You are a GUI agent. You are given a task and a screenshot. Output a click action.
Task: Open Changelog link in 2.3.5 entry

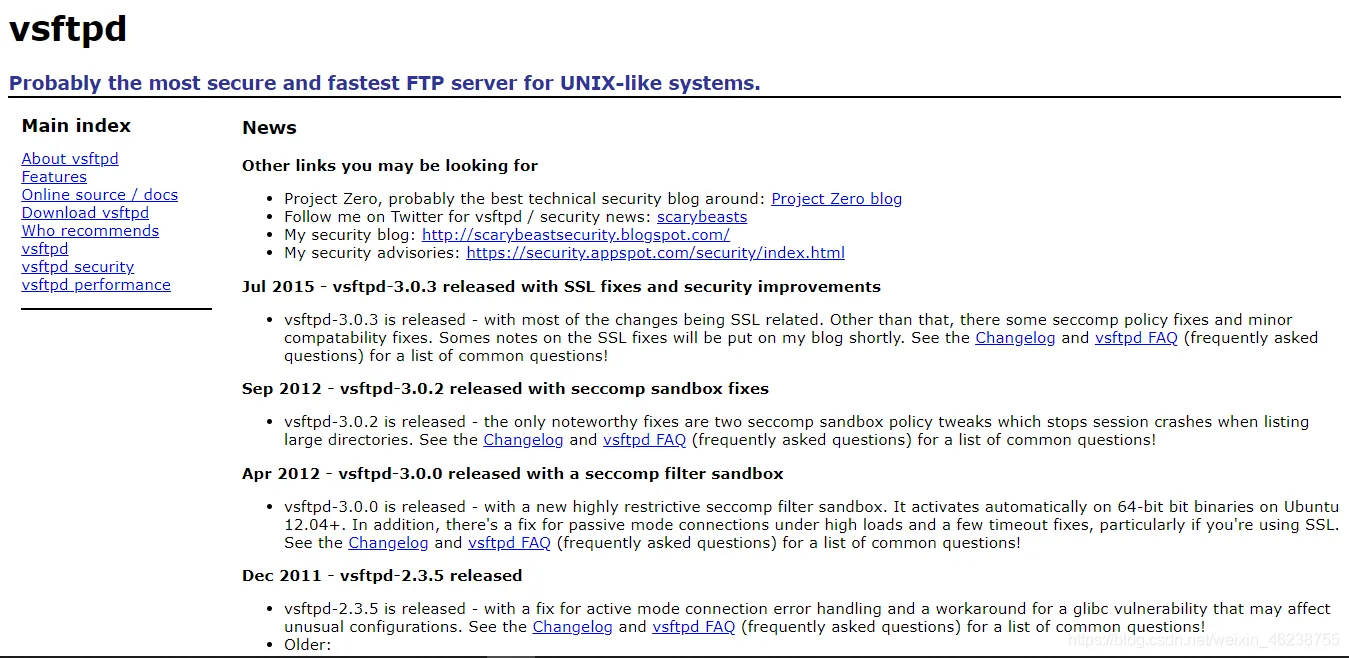tap(572, 627)
